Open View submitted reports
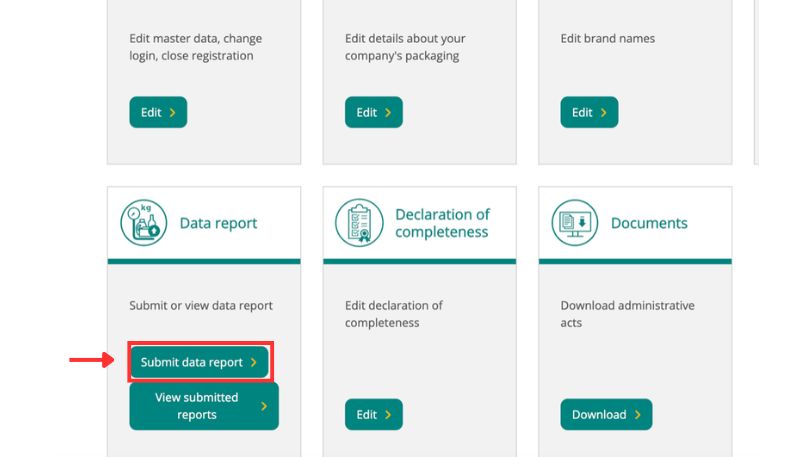 pos(196,406)
